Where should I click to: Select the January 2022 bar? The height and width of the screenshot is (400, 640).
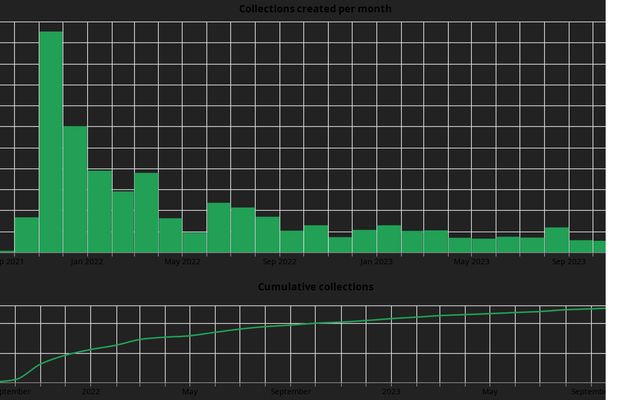tap(99, 211)
